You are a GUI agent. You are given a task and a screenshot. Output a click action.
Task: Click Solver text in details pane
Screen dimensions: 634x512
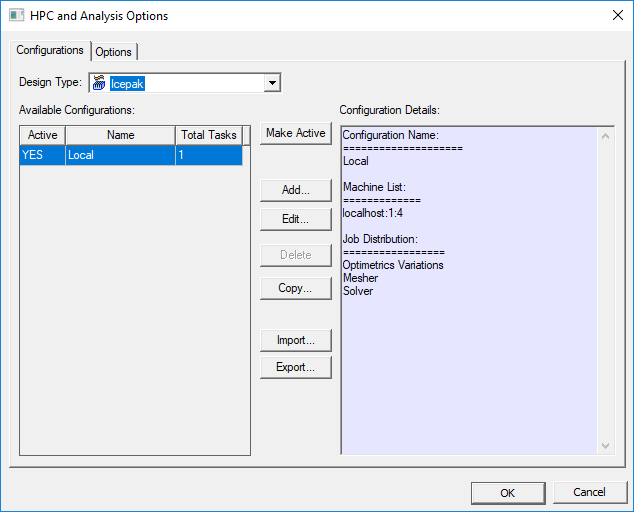click(x=358, y=291)
